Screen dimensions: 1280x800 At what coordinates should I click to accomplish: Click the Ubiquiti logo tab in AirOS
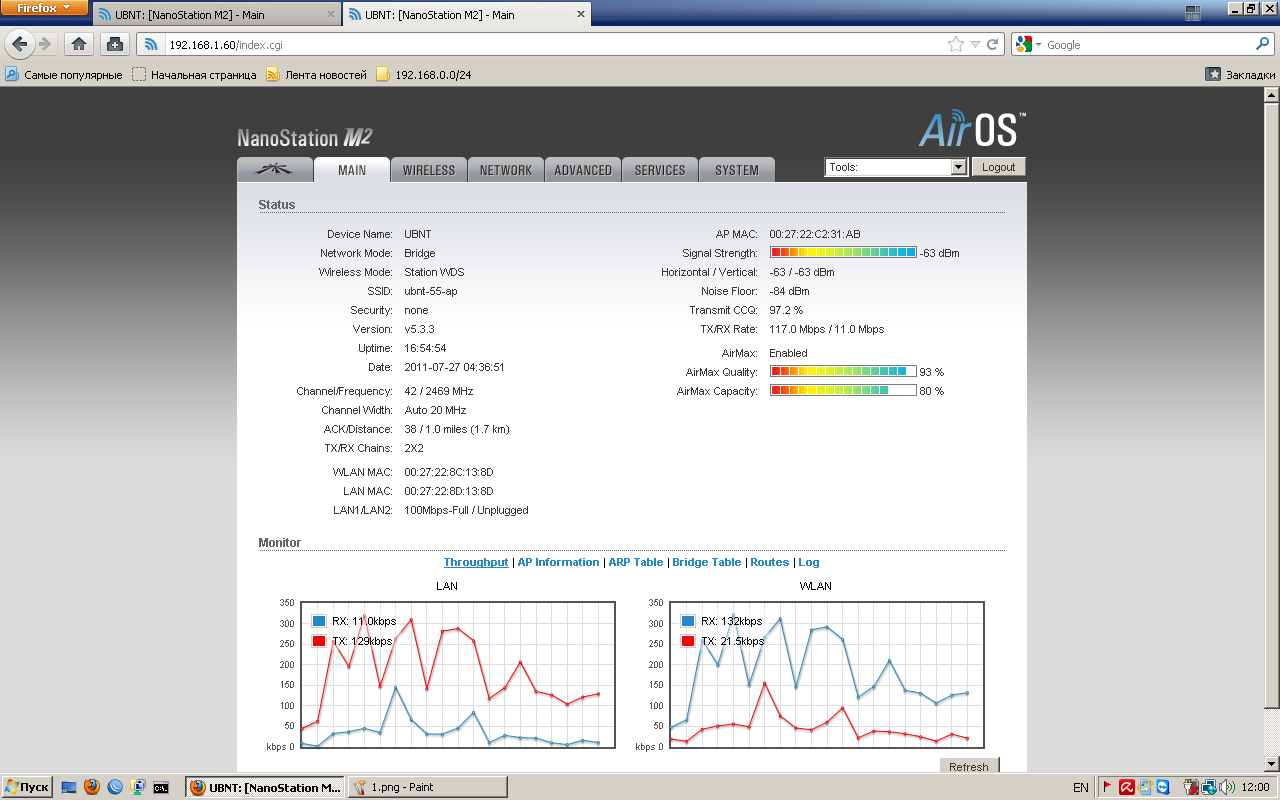274,170
